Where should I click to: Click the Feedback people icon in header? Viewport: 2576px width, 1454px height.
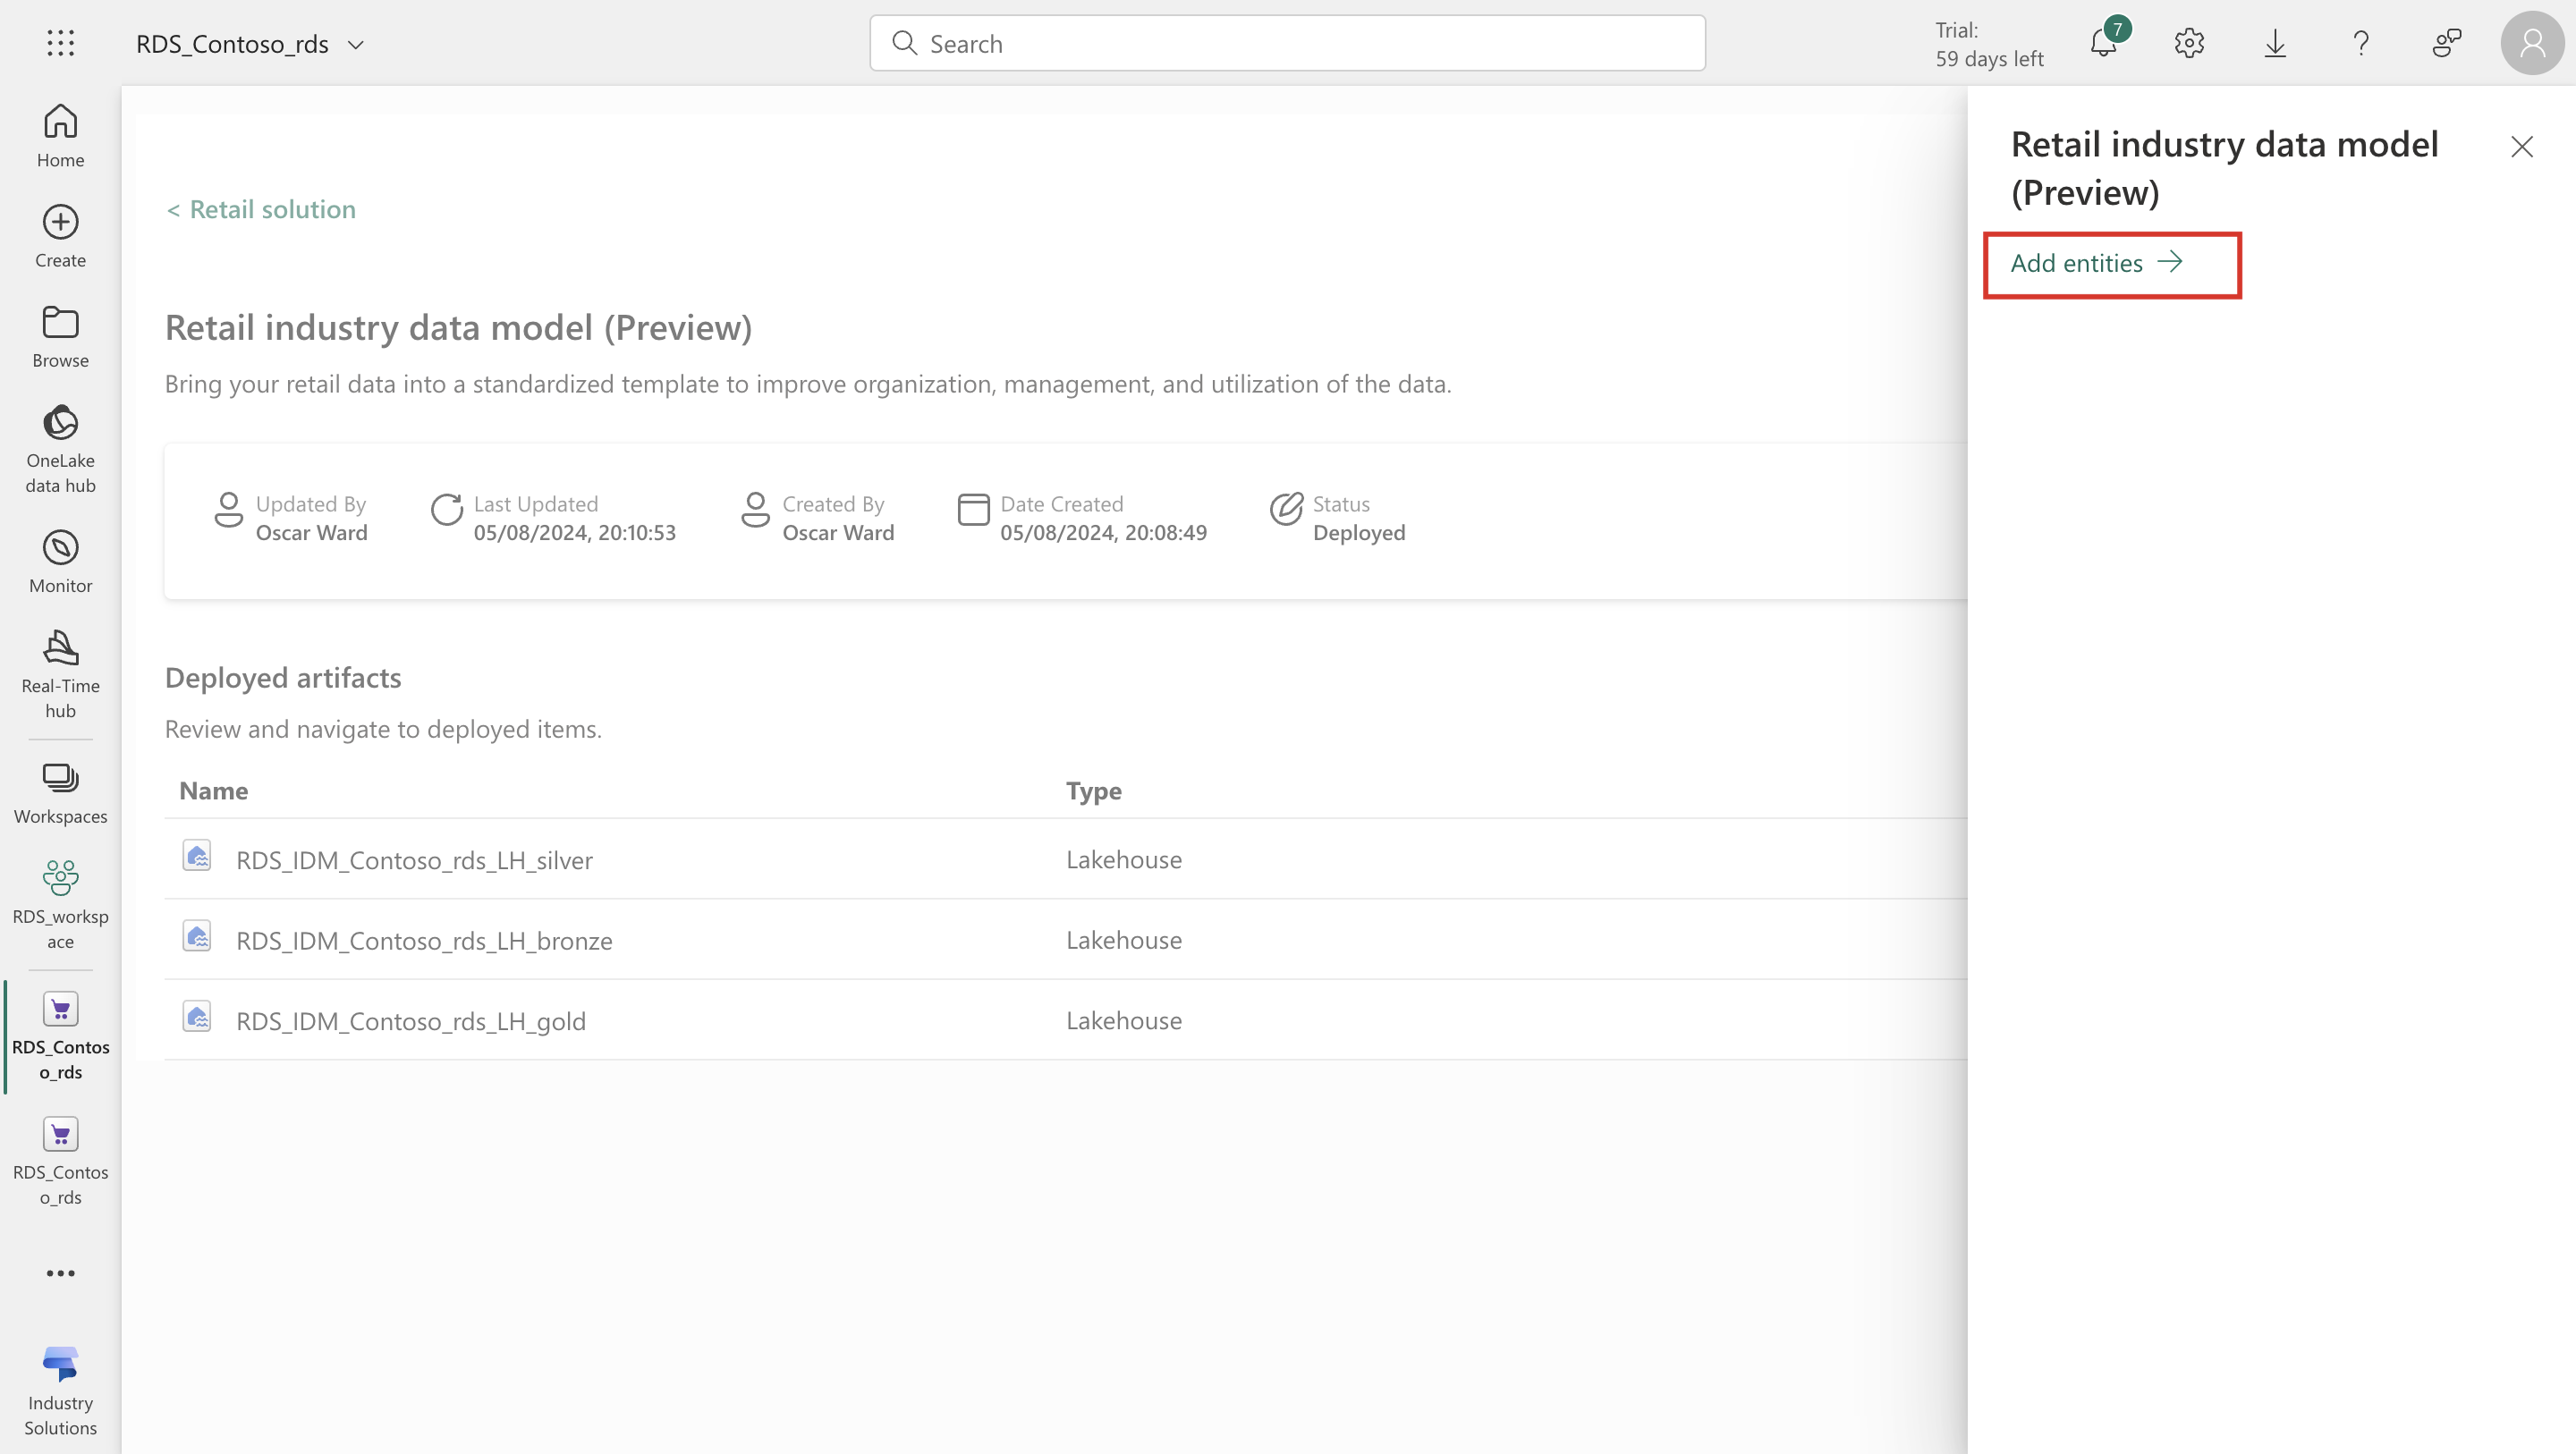2447,43
